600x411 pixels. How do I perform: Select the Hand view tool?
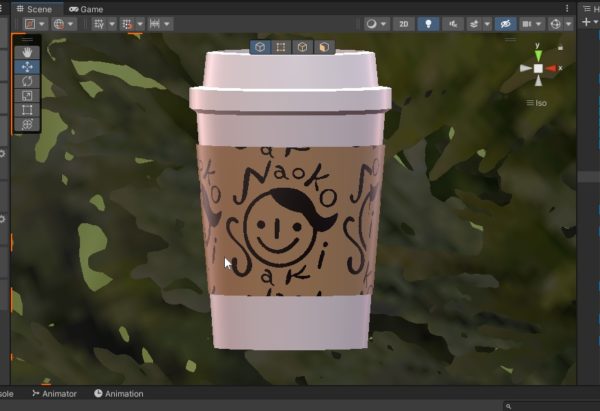[x=27, y=52]
